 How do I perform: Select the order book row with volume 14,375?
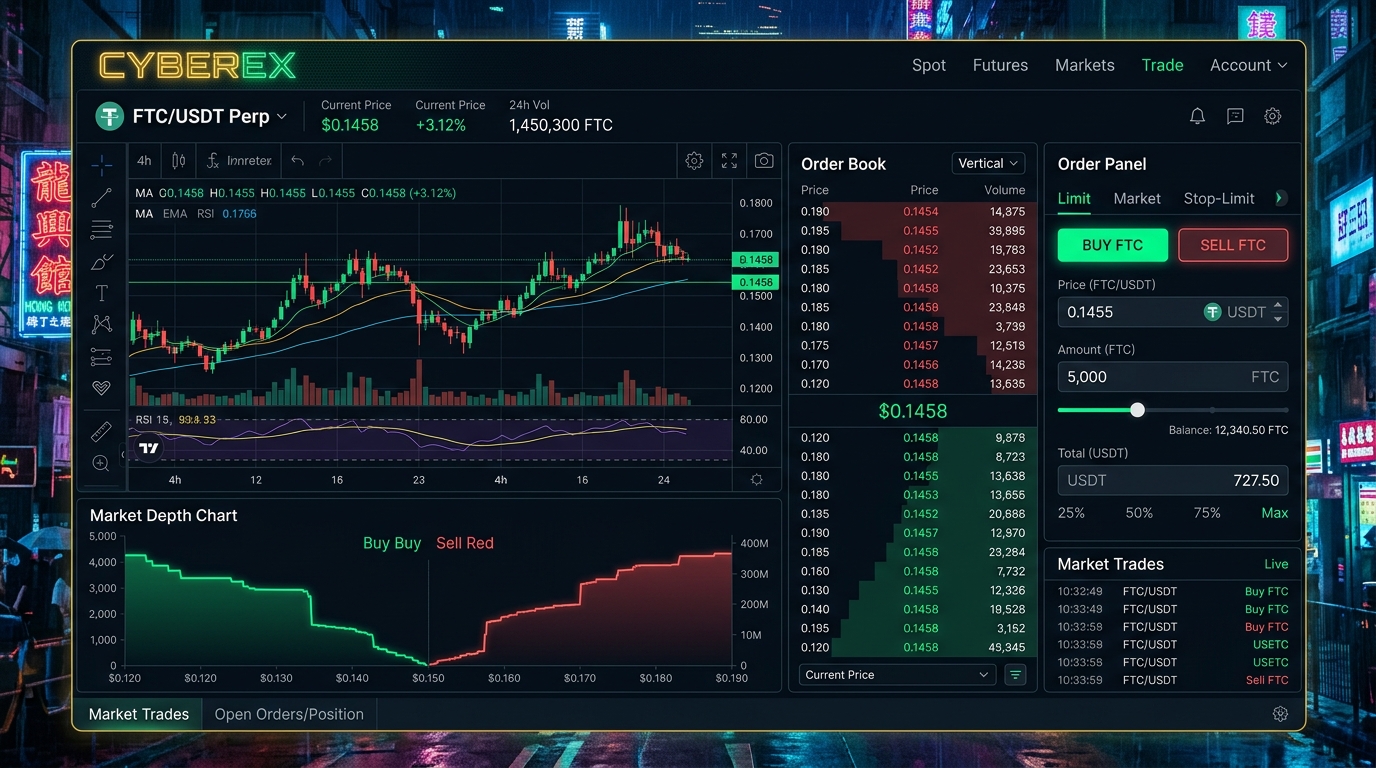click(913, 212)
